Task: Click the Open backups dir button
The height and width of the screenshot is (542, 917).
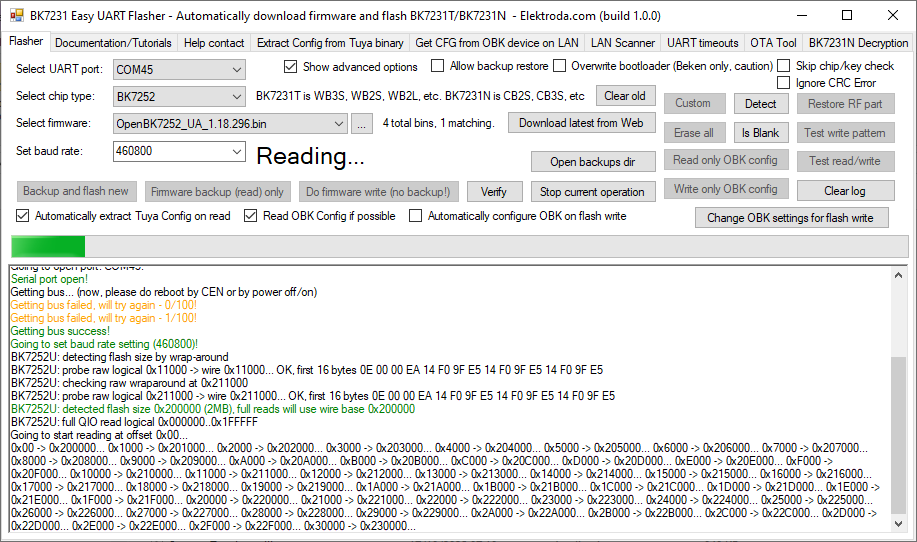Action: 592,162
